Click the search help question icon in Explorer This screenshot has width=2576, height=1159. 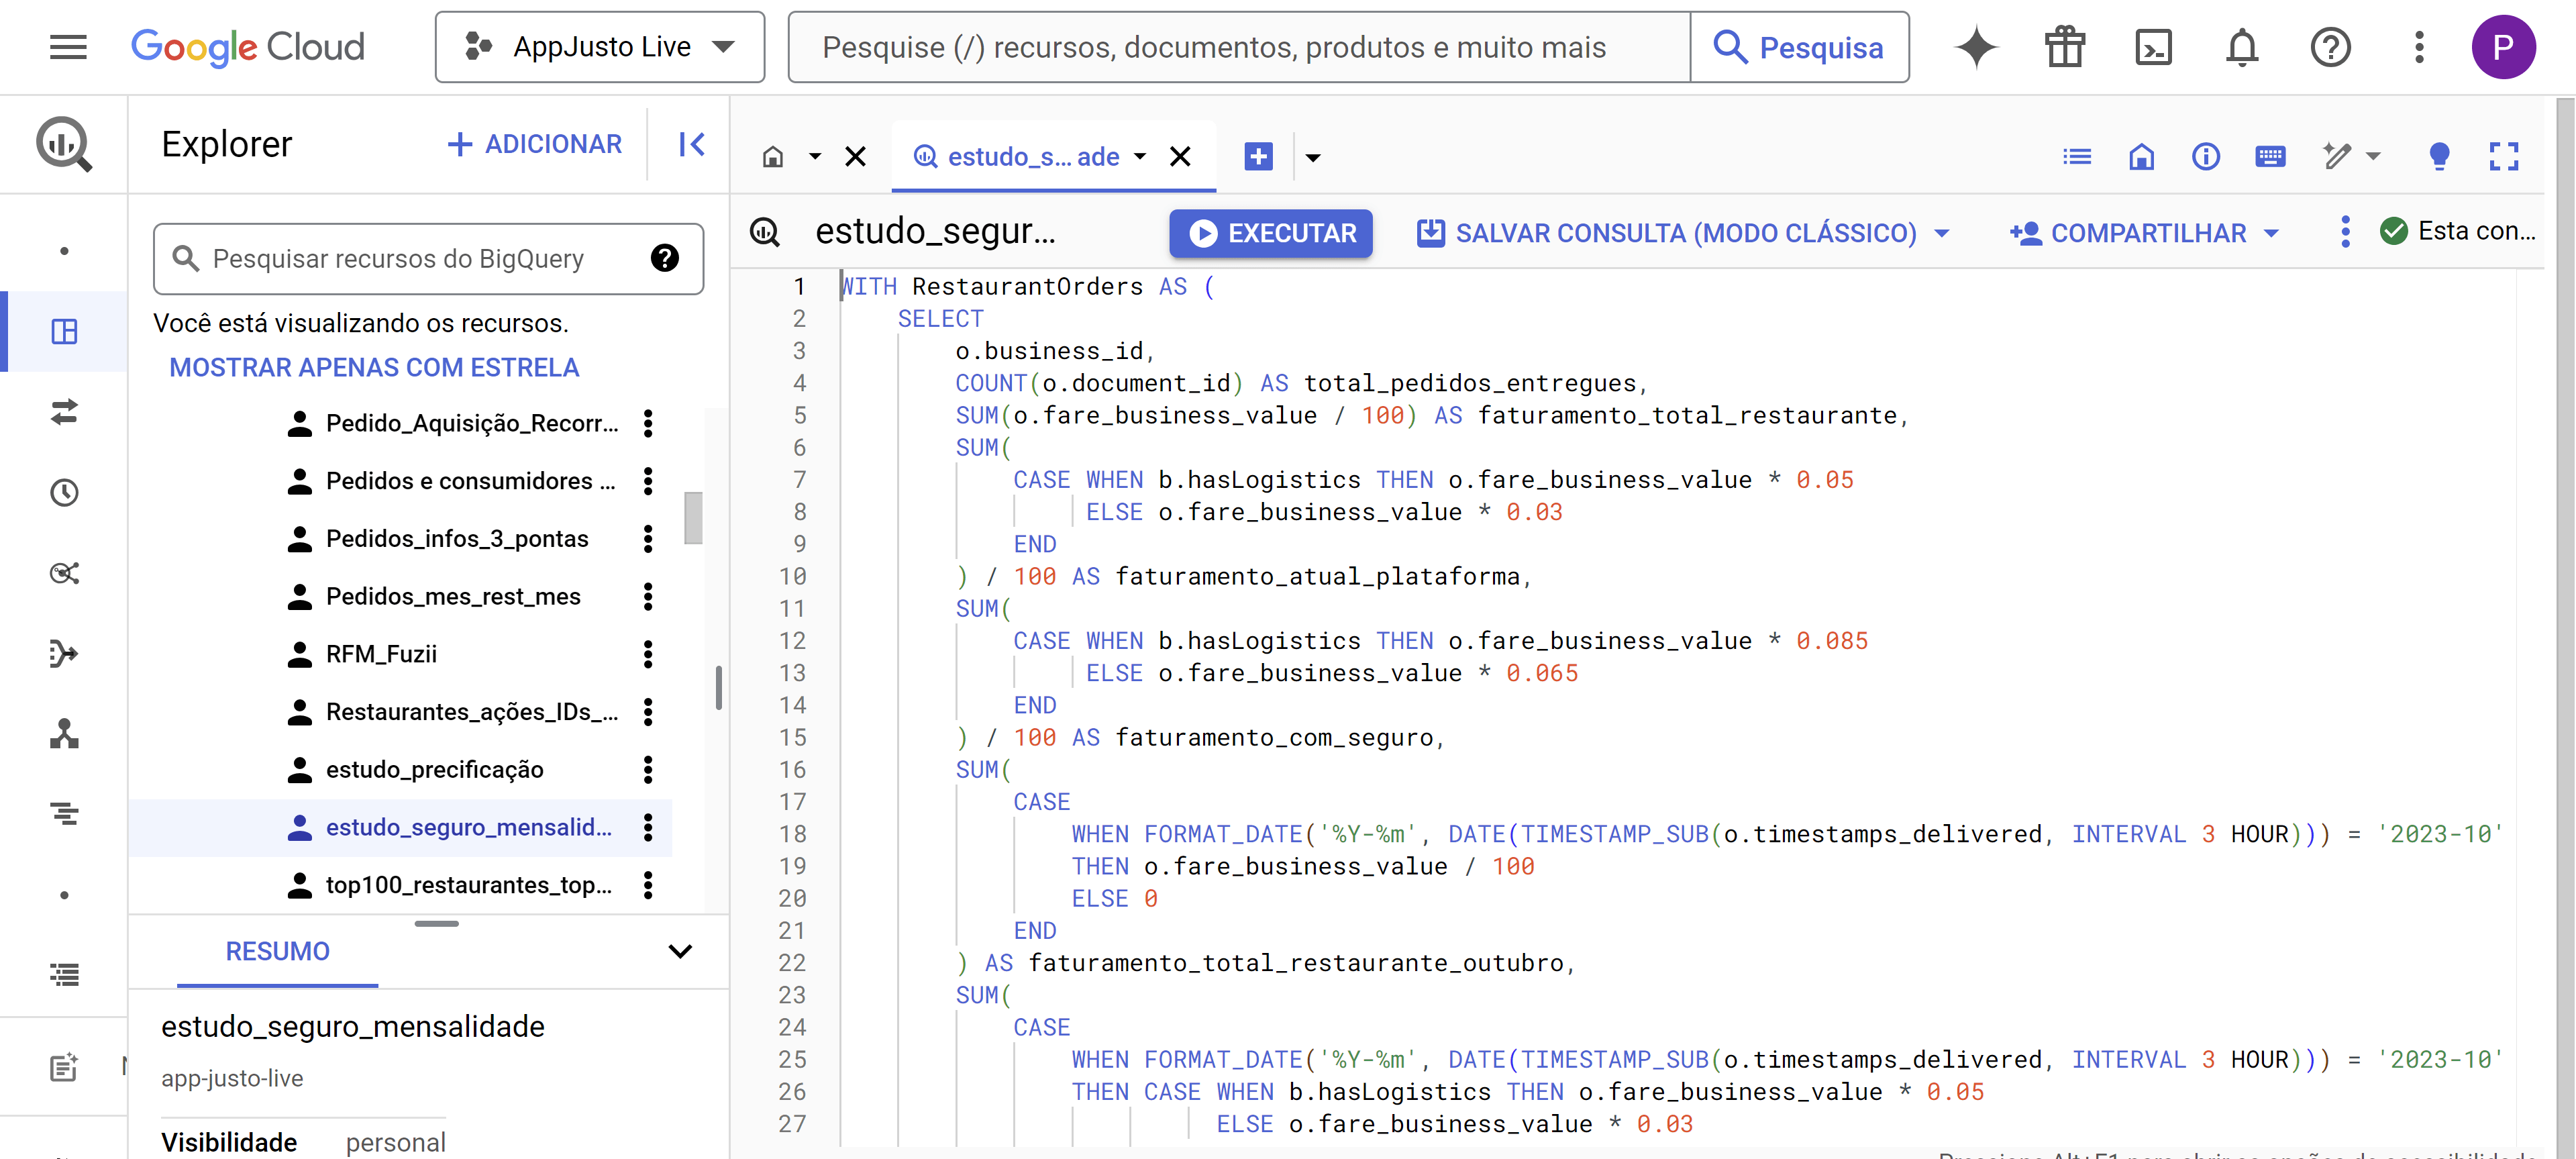click(x=665, y=258)
